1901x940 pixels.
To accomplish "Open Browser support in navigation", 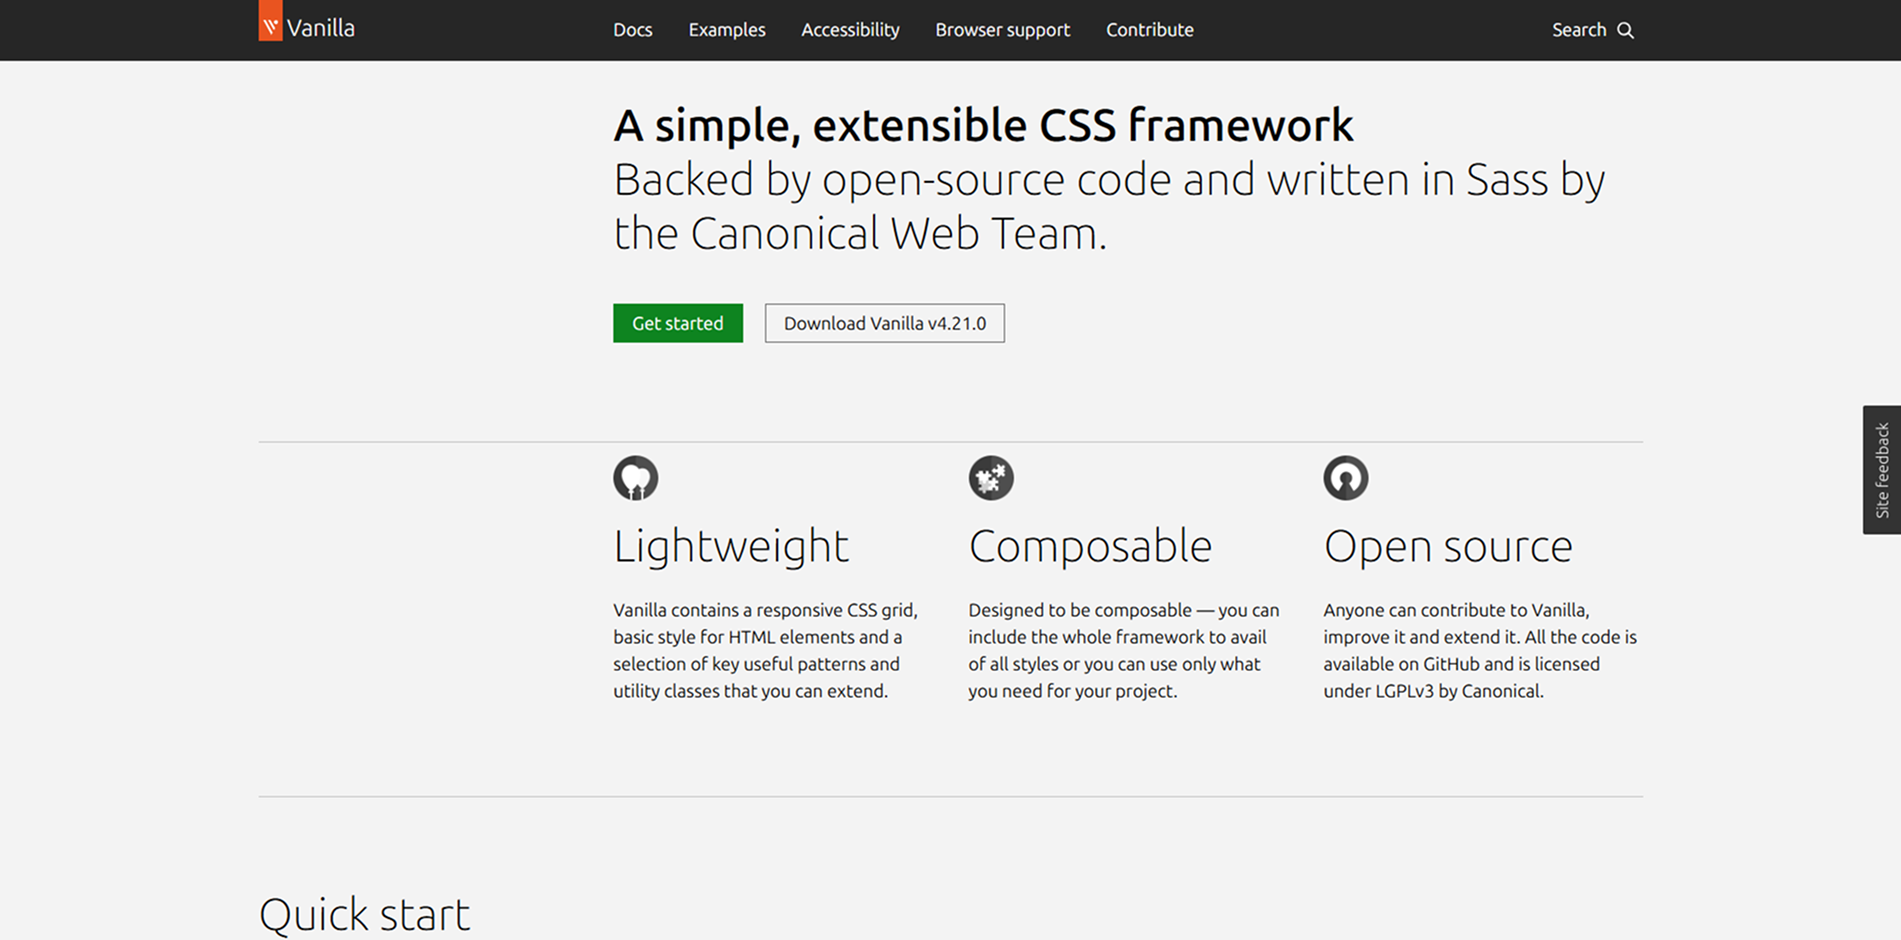I will coord(1002,30).
